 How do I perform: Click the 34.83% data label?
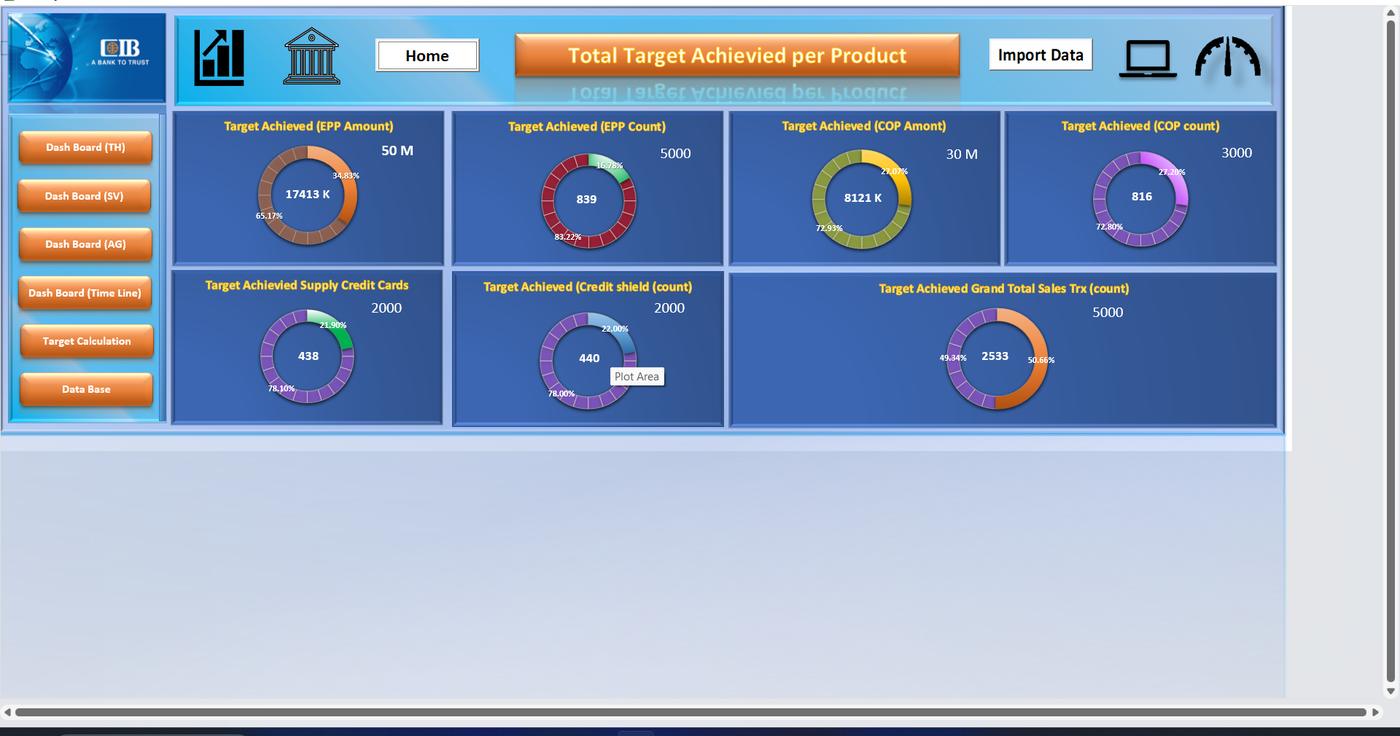[346, 176]
